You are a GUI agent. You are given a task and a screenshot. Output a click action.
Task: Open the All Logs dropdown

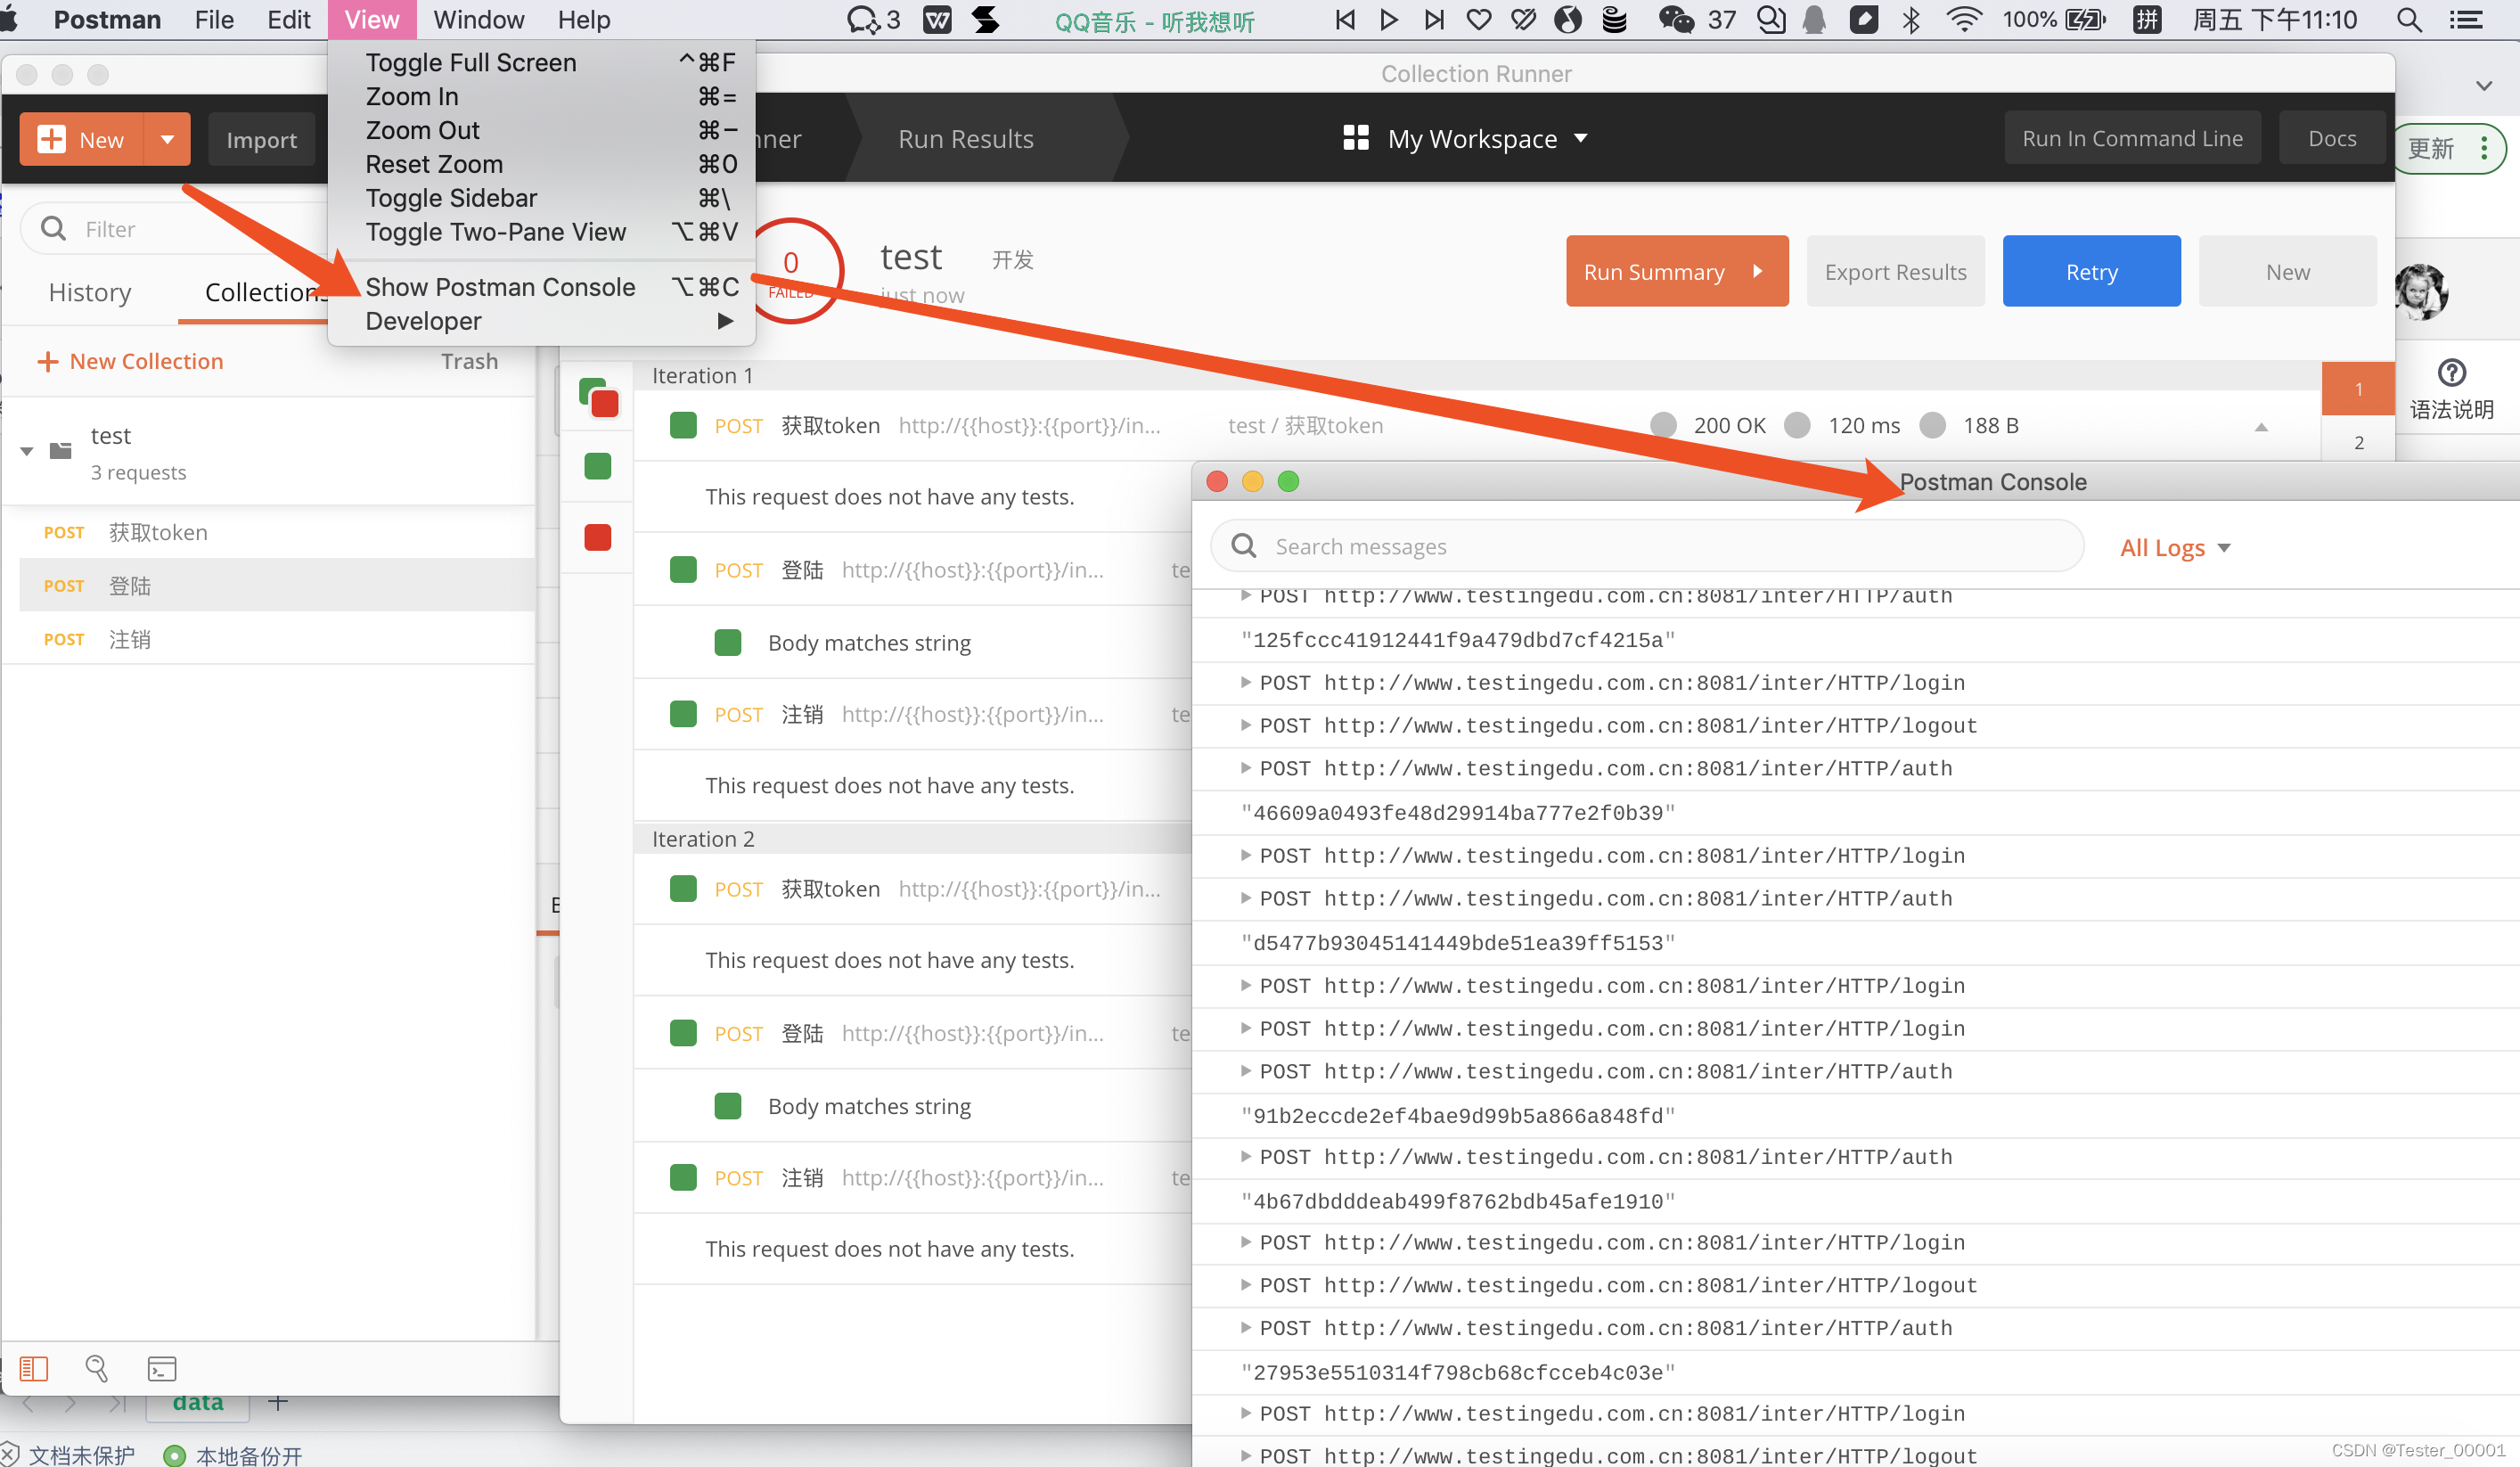(x=2175, y=547)
